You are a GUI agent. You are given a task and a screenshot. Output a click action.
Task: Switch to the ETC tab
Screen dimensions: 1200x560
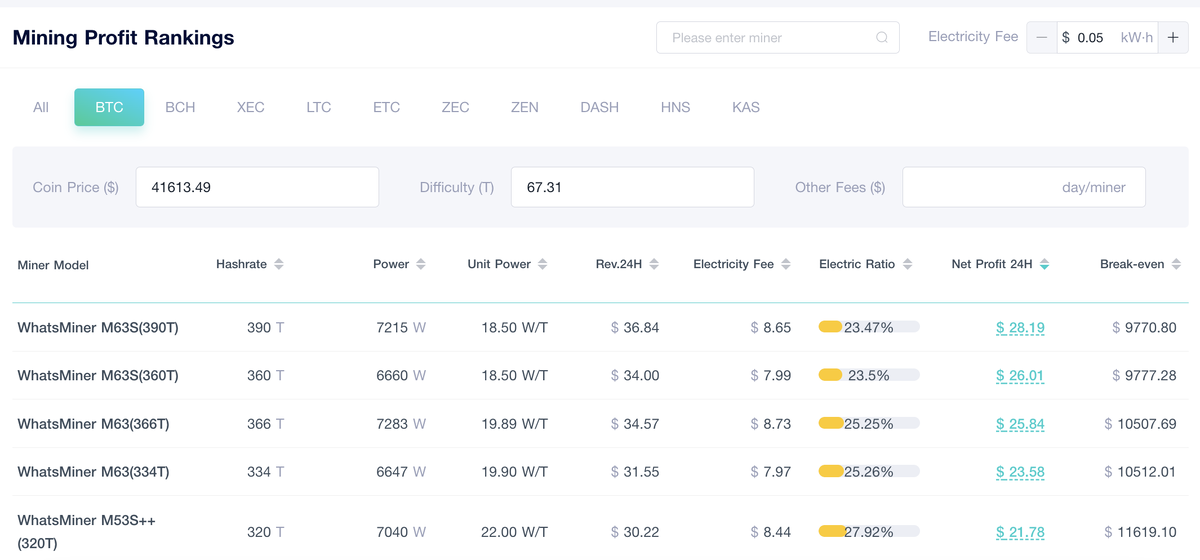[386, 107]
